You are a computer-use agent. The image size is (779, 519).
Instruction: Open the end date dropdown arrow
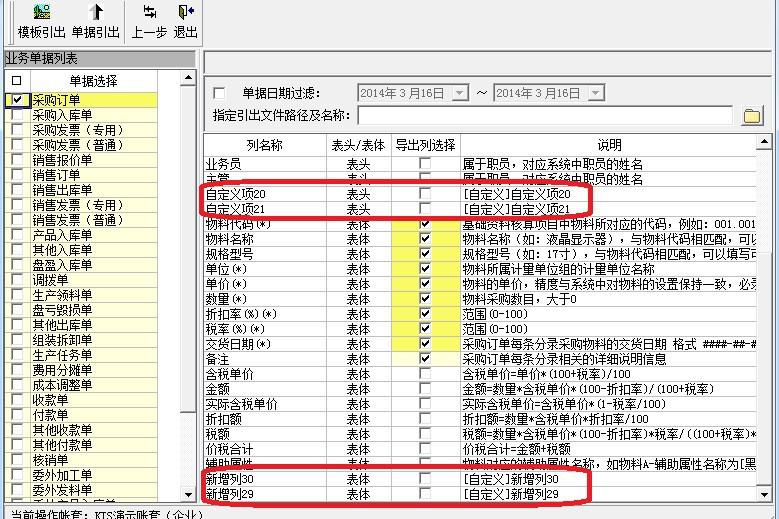click(x=596, y=93)
